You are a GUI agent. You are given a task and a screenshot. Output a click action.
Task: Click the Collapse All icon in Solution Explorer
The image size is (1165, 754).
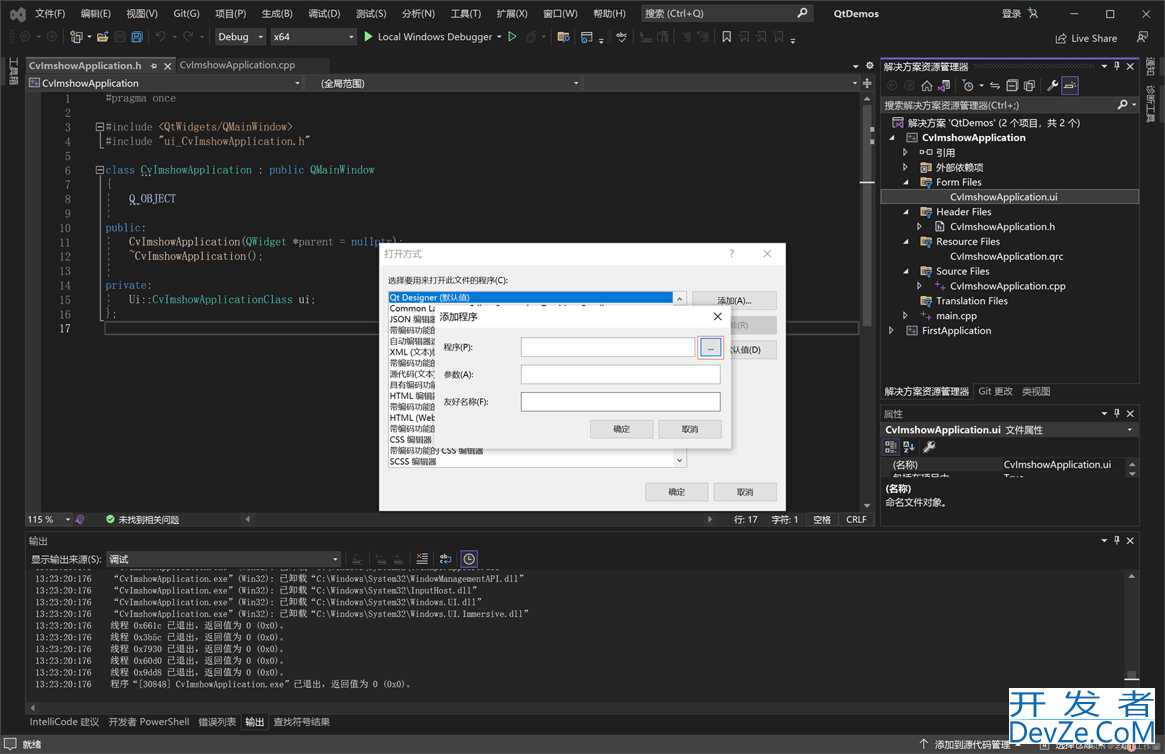pyautogui.click(x=1012, y=85)
